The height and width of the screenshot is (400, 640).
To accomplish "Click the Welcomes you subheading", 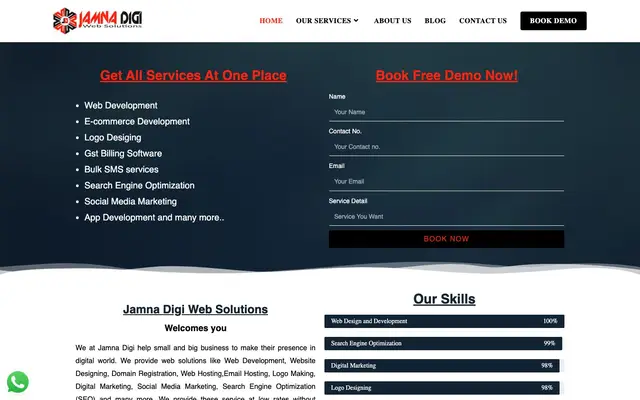I will tap(196, 328).
